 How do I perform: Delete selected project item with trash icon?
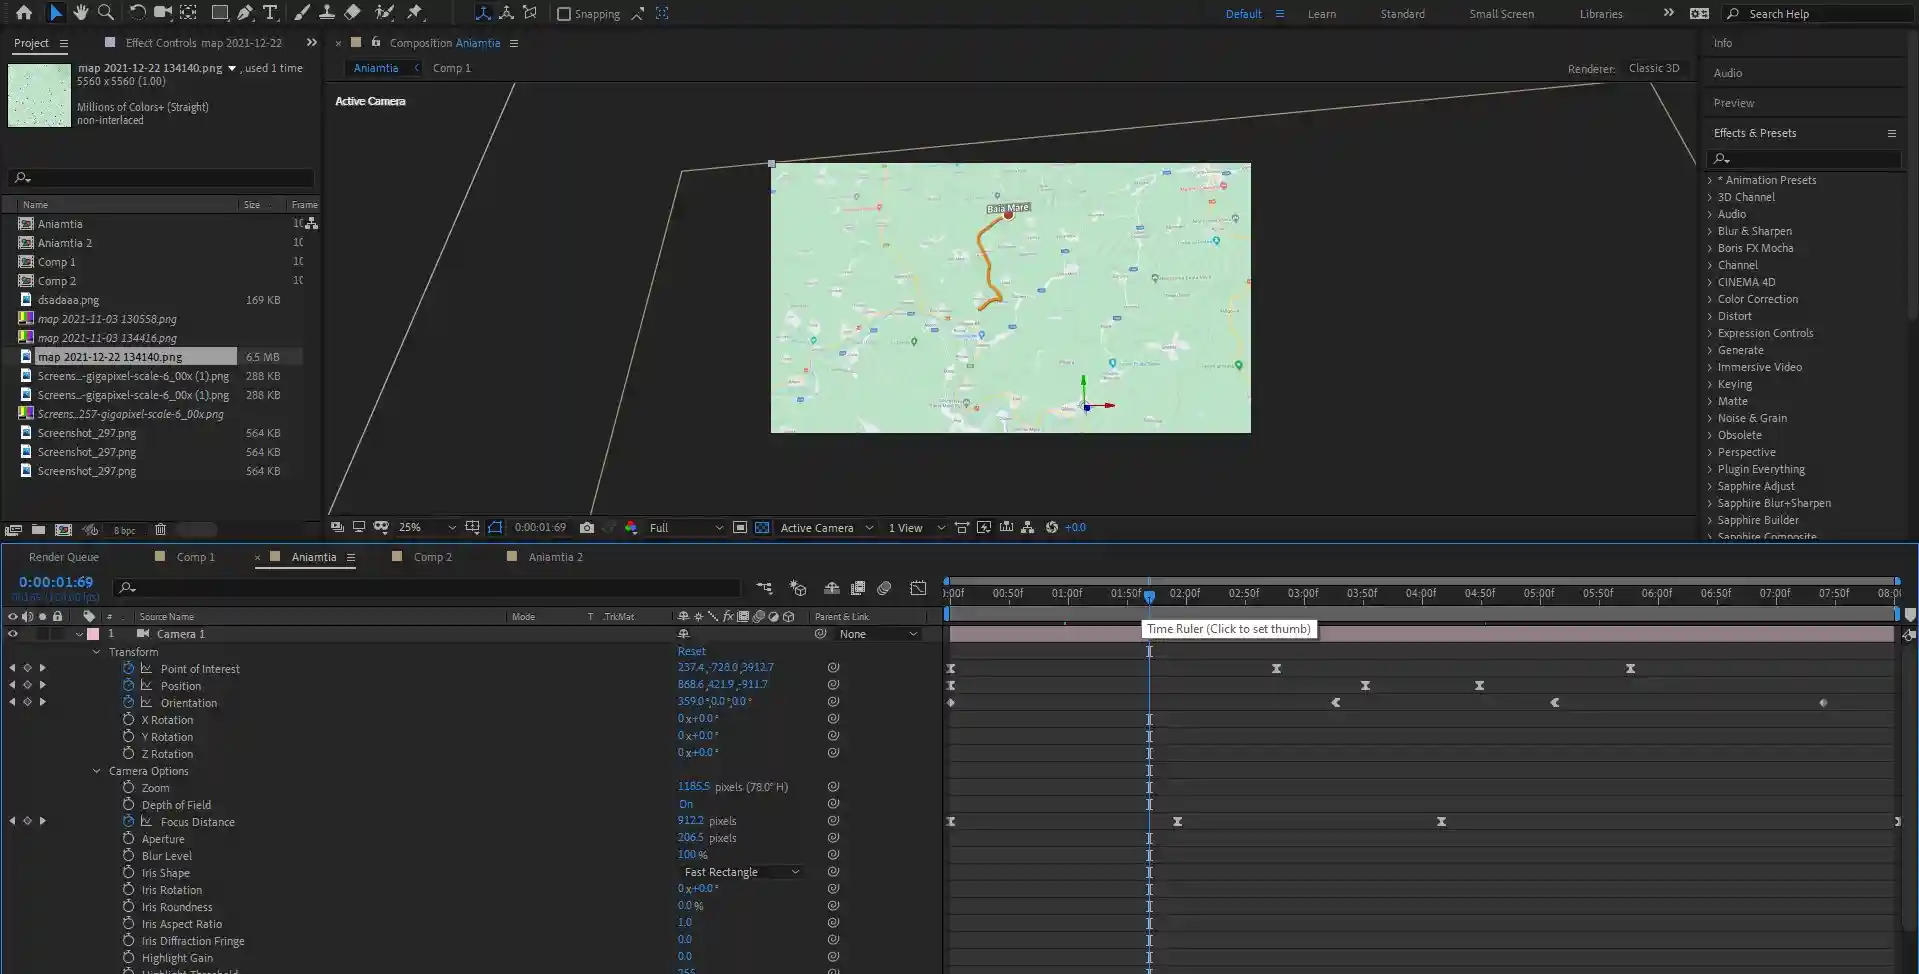(160, 530)
